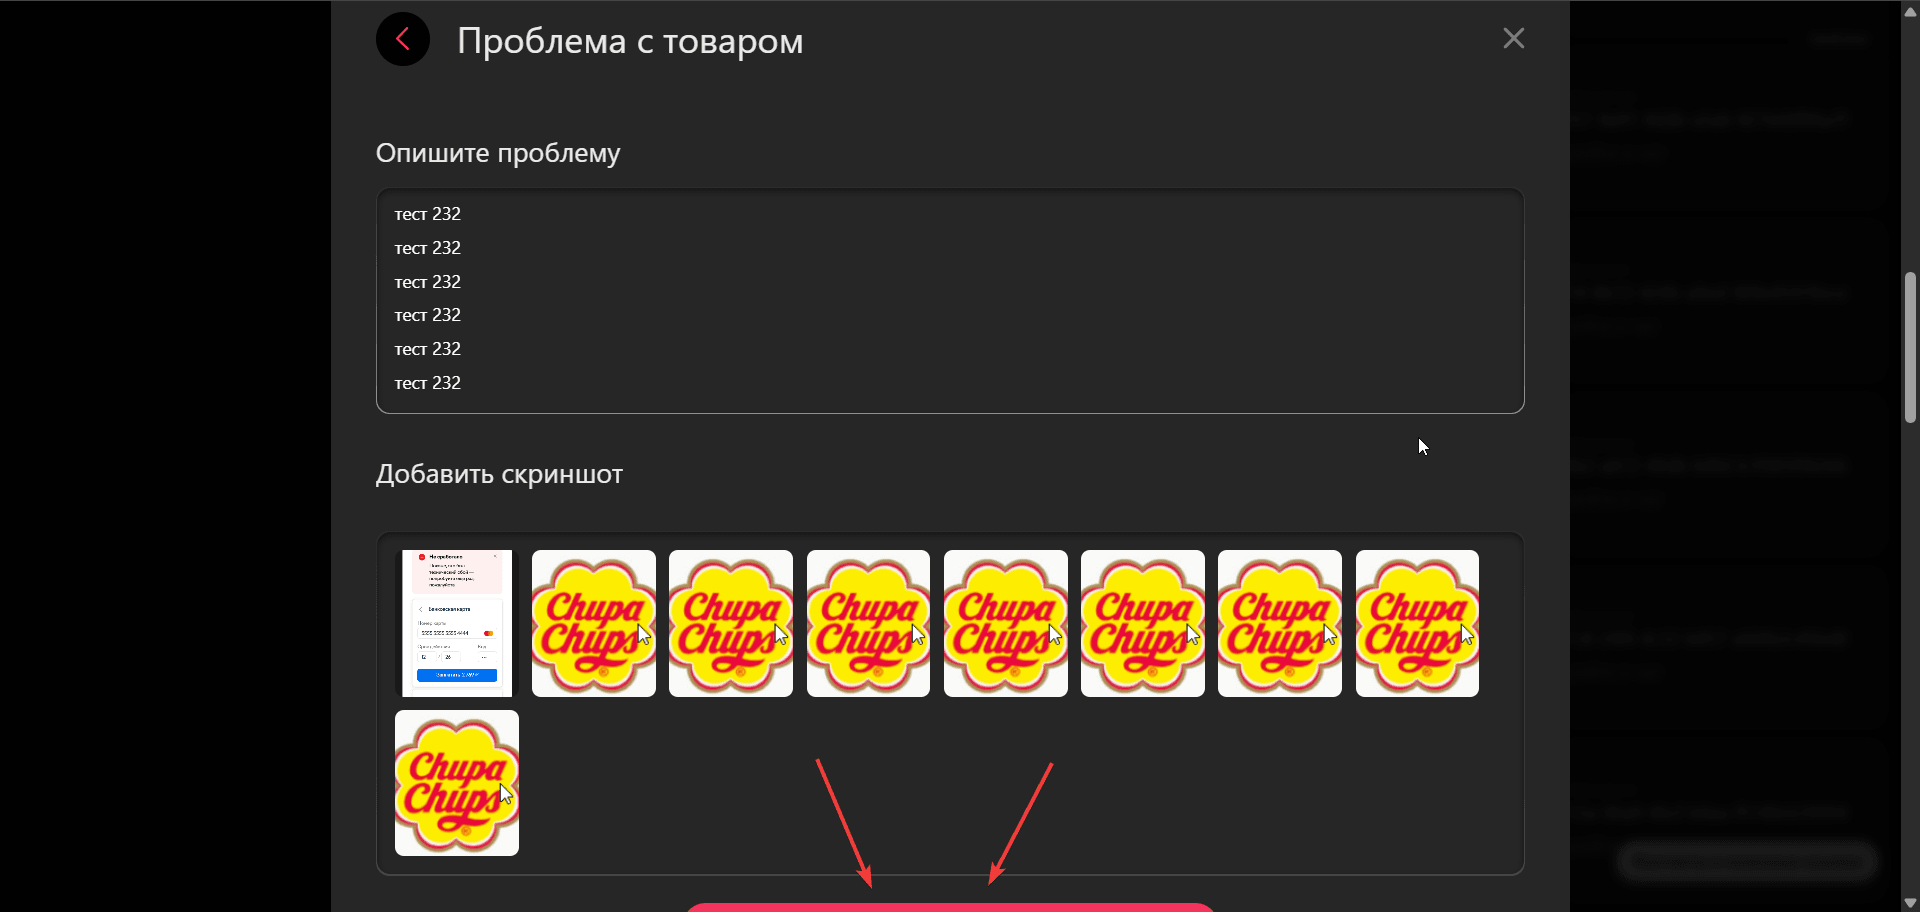Click the vertical scrollbar thumb
Screen dimensions: 1920x912
click(x=1910, y=347)
